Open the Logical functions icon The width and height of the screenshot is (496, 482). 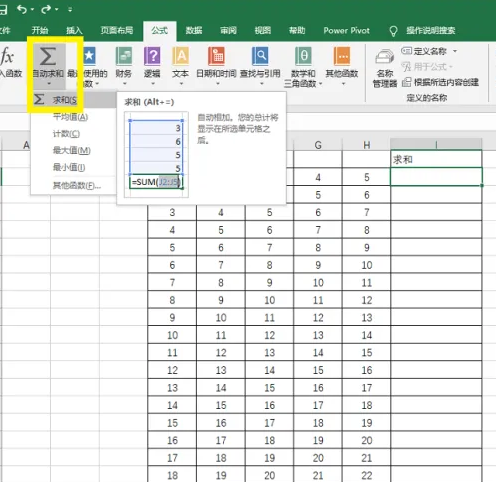point(152,56)
